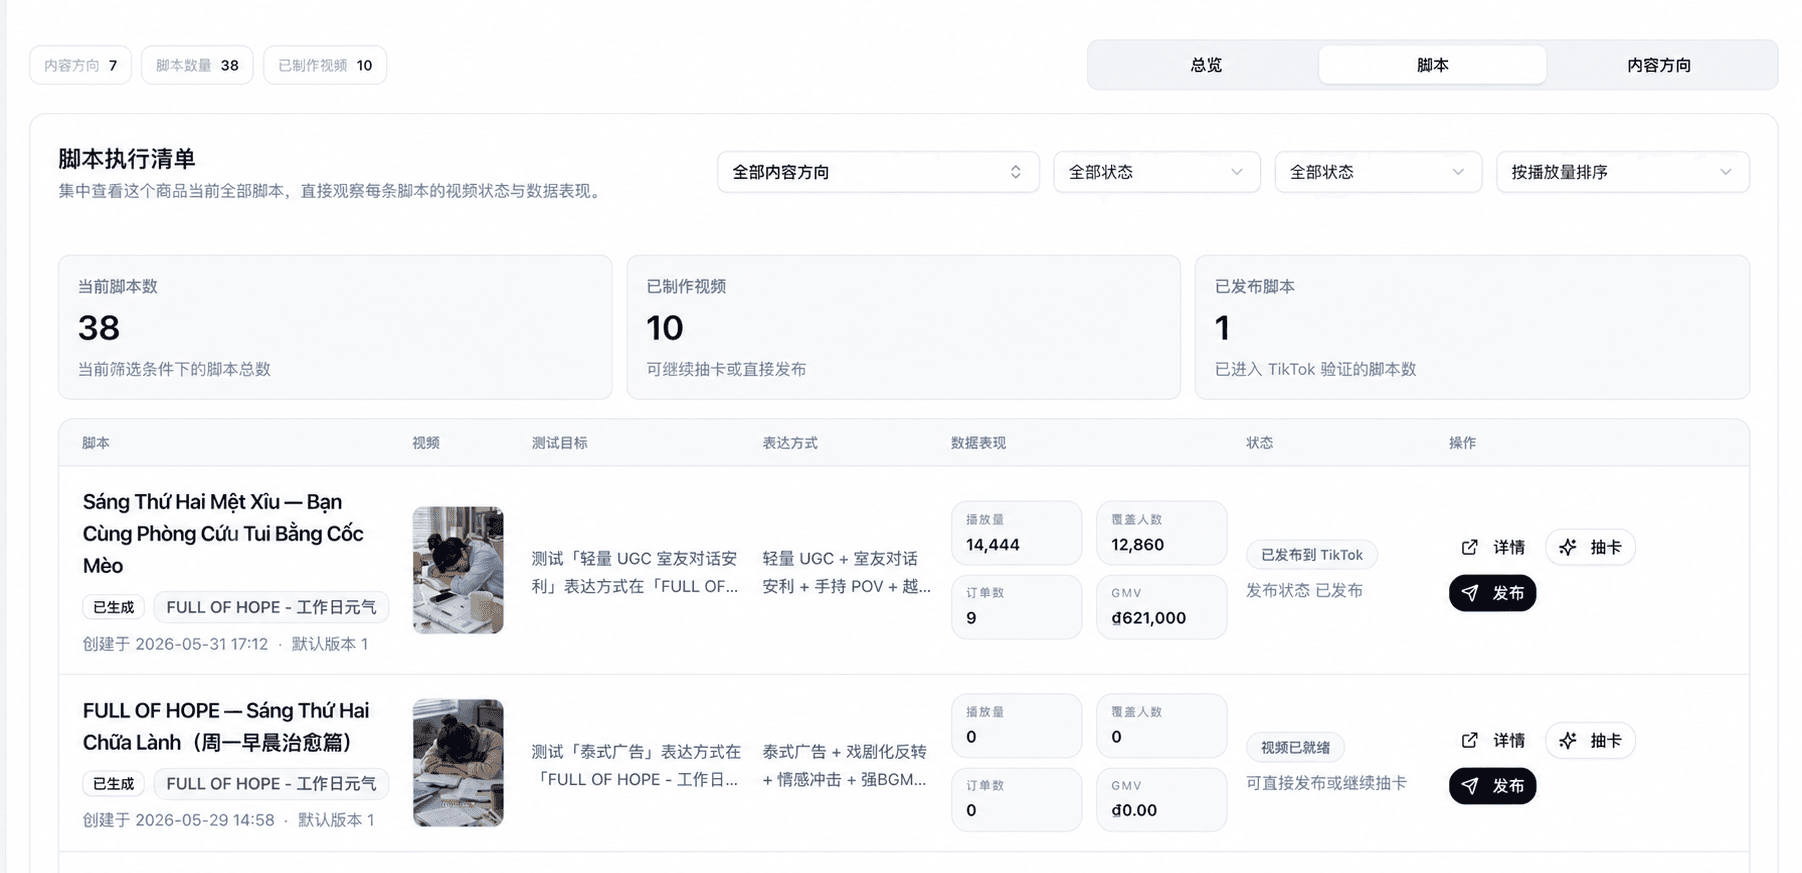This screenshot has height=873, width=1802.
Task: Click 发布 for Sáng Thứ Hai Mệt Xỉu script
Action: click(x=1492, y=593)
